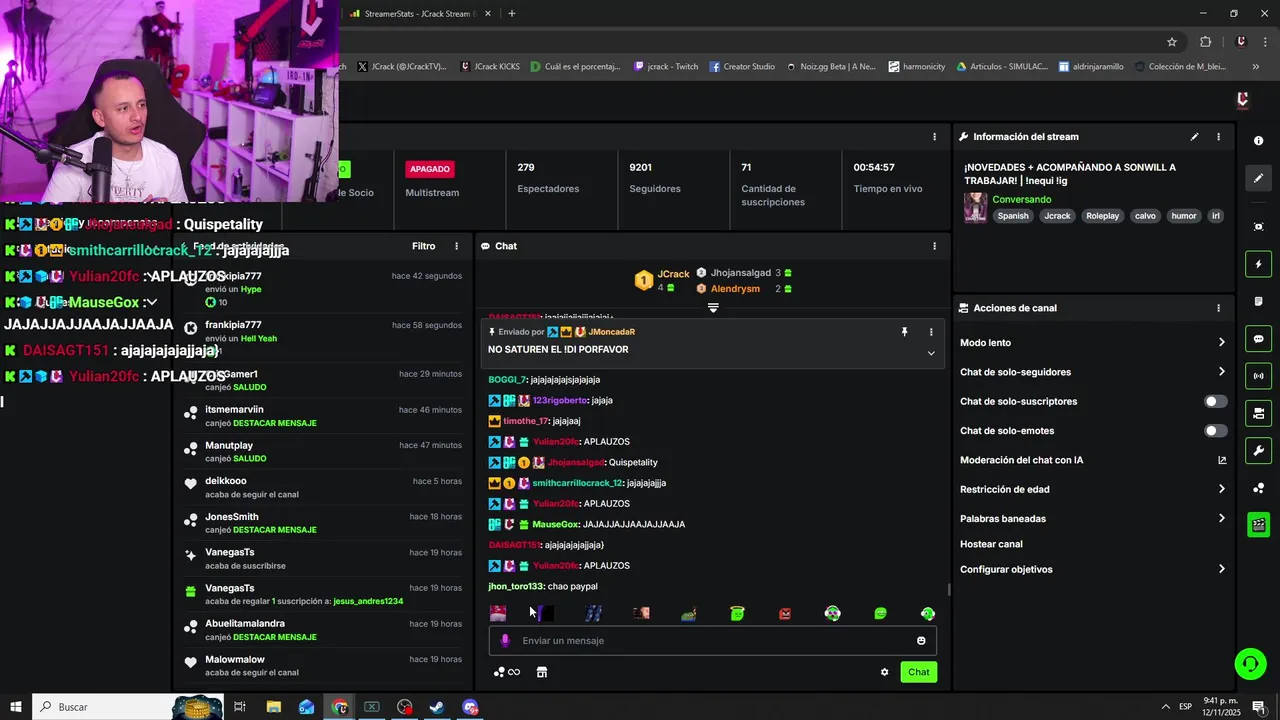The image size is (1280, 720).
Task: Open the camera capture icon in right sidebar
Action: pyautogui.click(x=1258, y=227)
